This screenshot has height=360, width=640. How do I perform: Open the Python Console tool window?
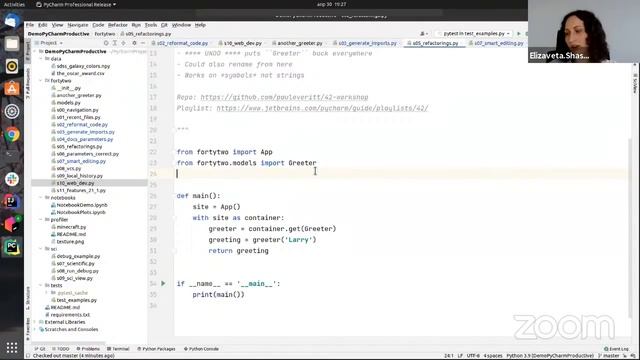pyautogui.click(x=201, y=349)
